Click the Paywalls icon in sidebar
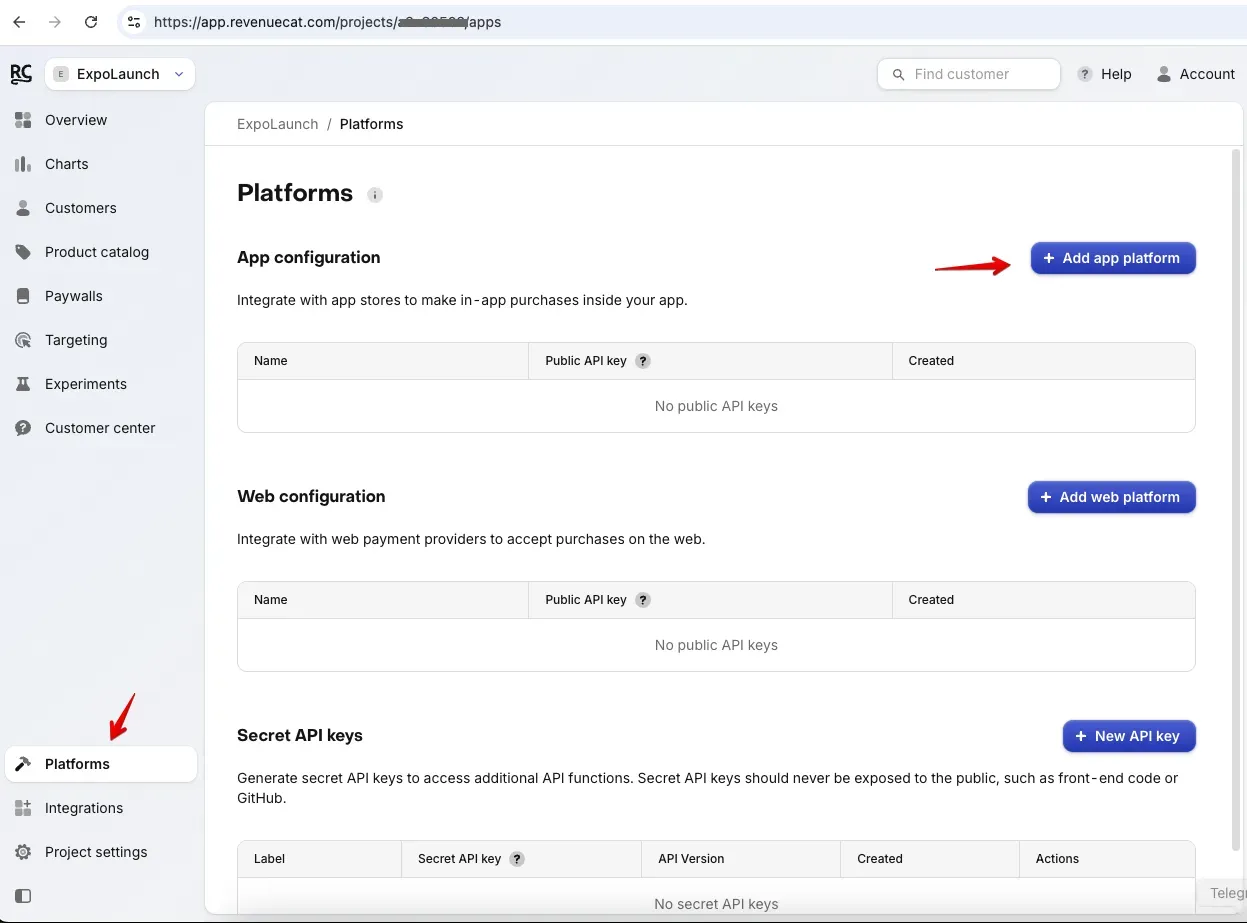1247x923 pixels. point(23,296)
